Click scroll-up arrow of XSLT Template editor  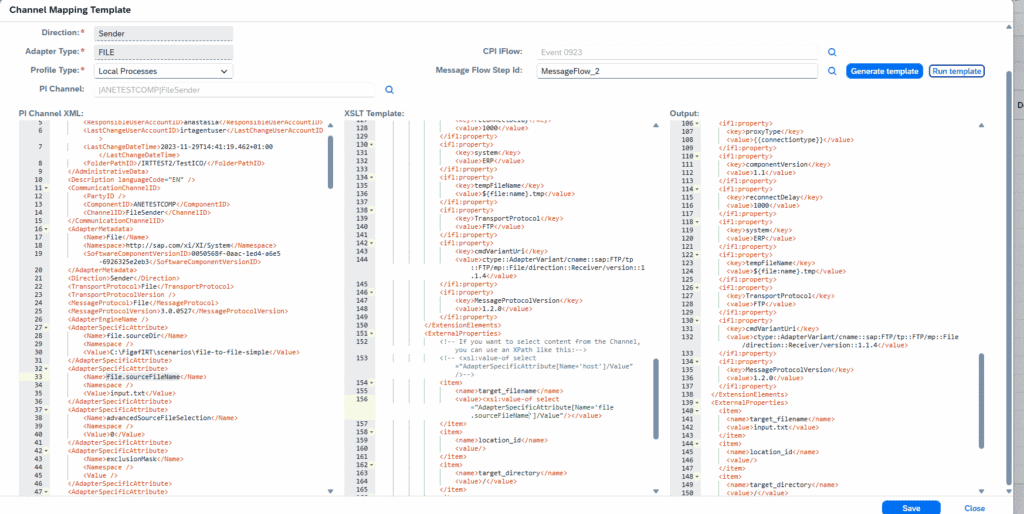656,125
